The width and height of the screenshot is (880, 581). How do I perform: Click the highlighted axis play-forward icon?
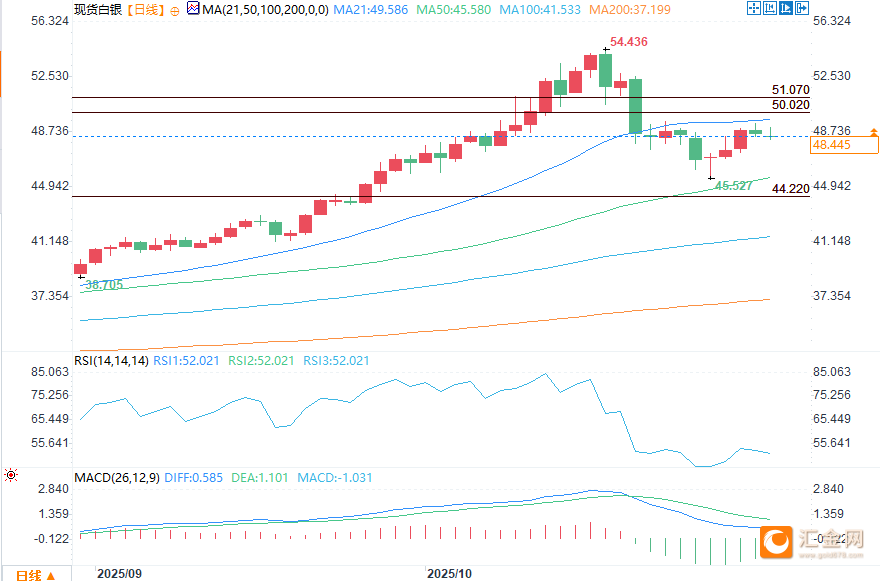(786, 8)
